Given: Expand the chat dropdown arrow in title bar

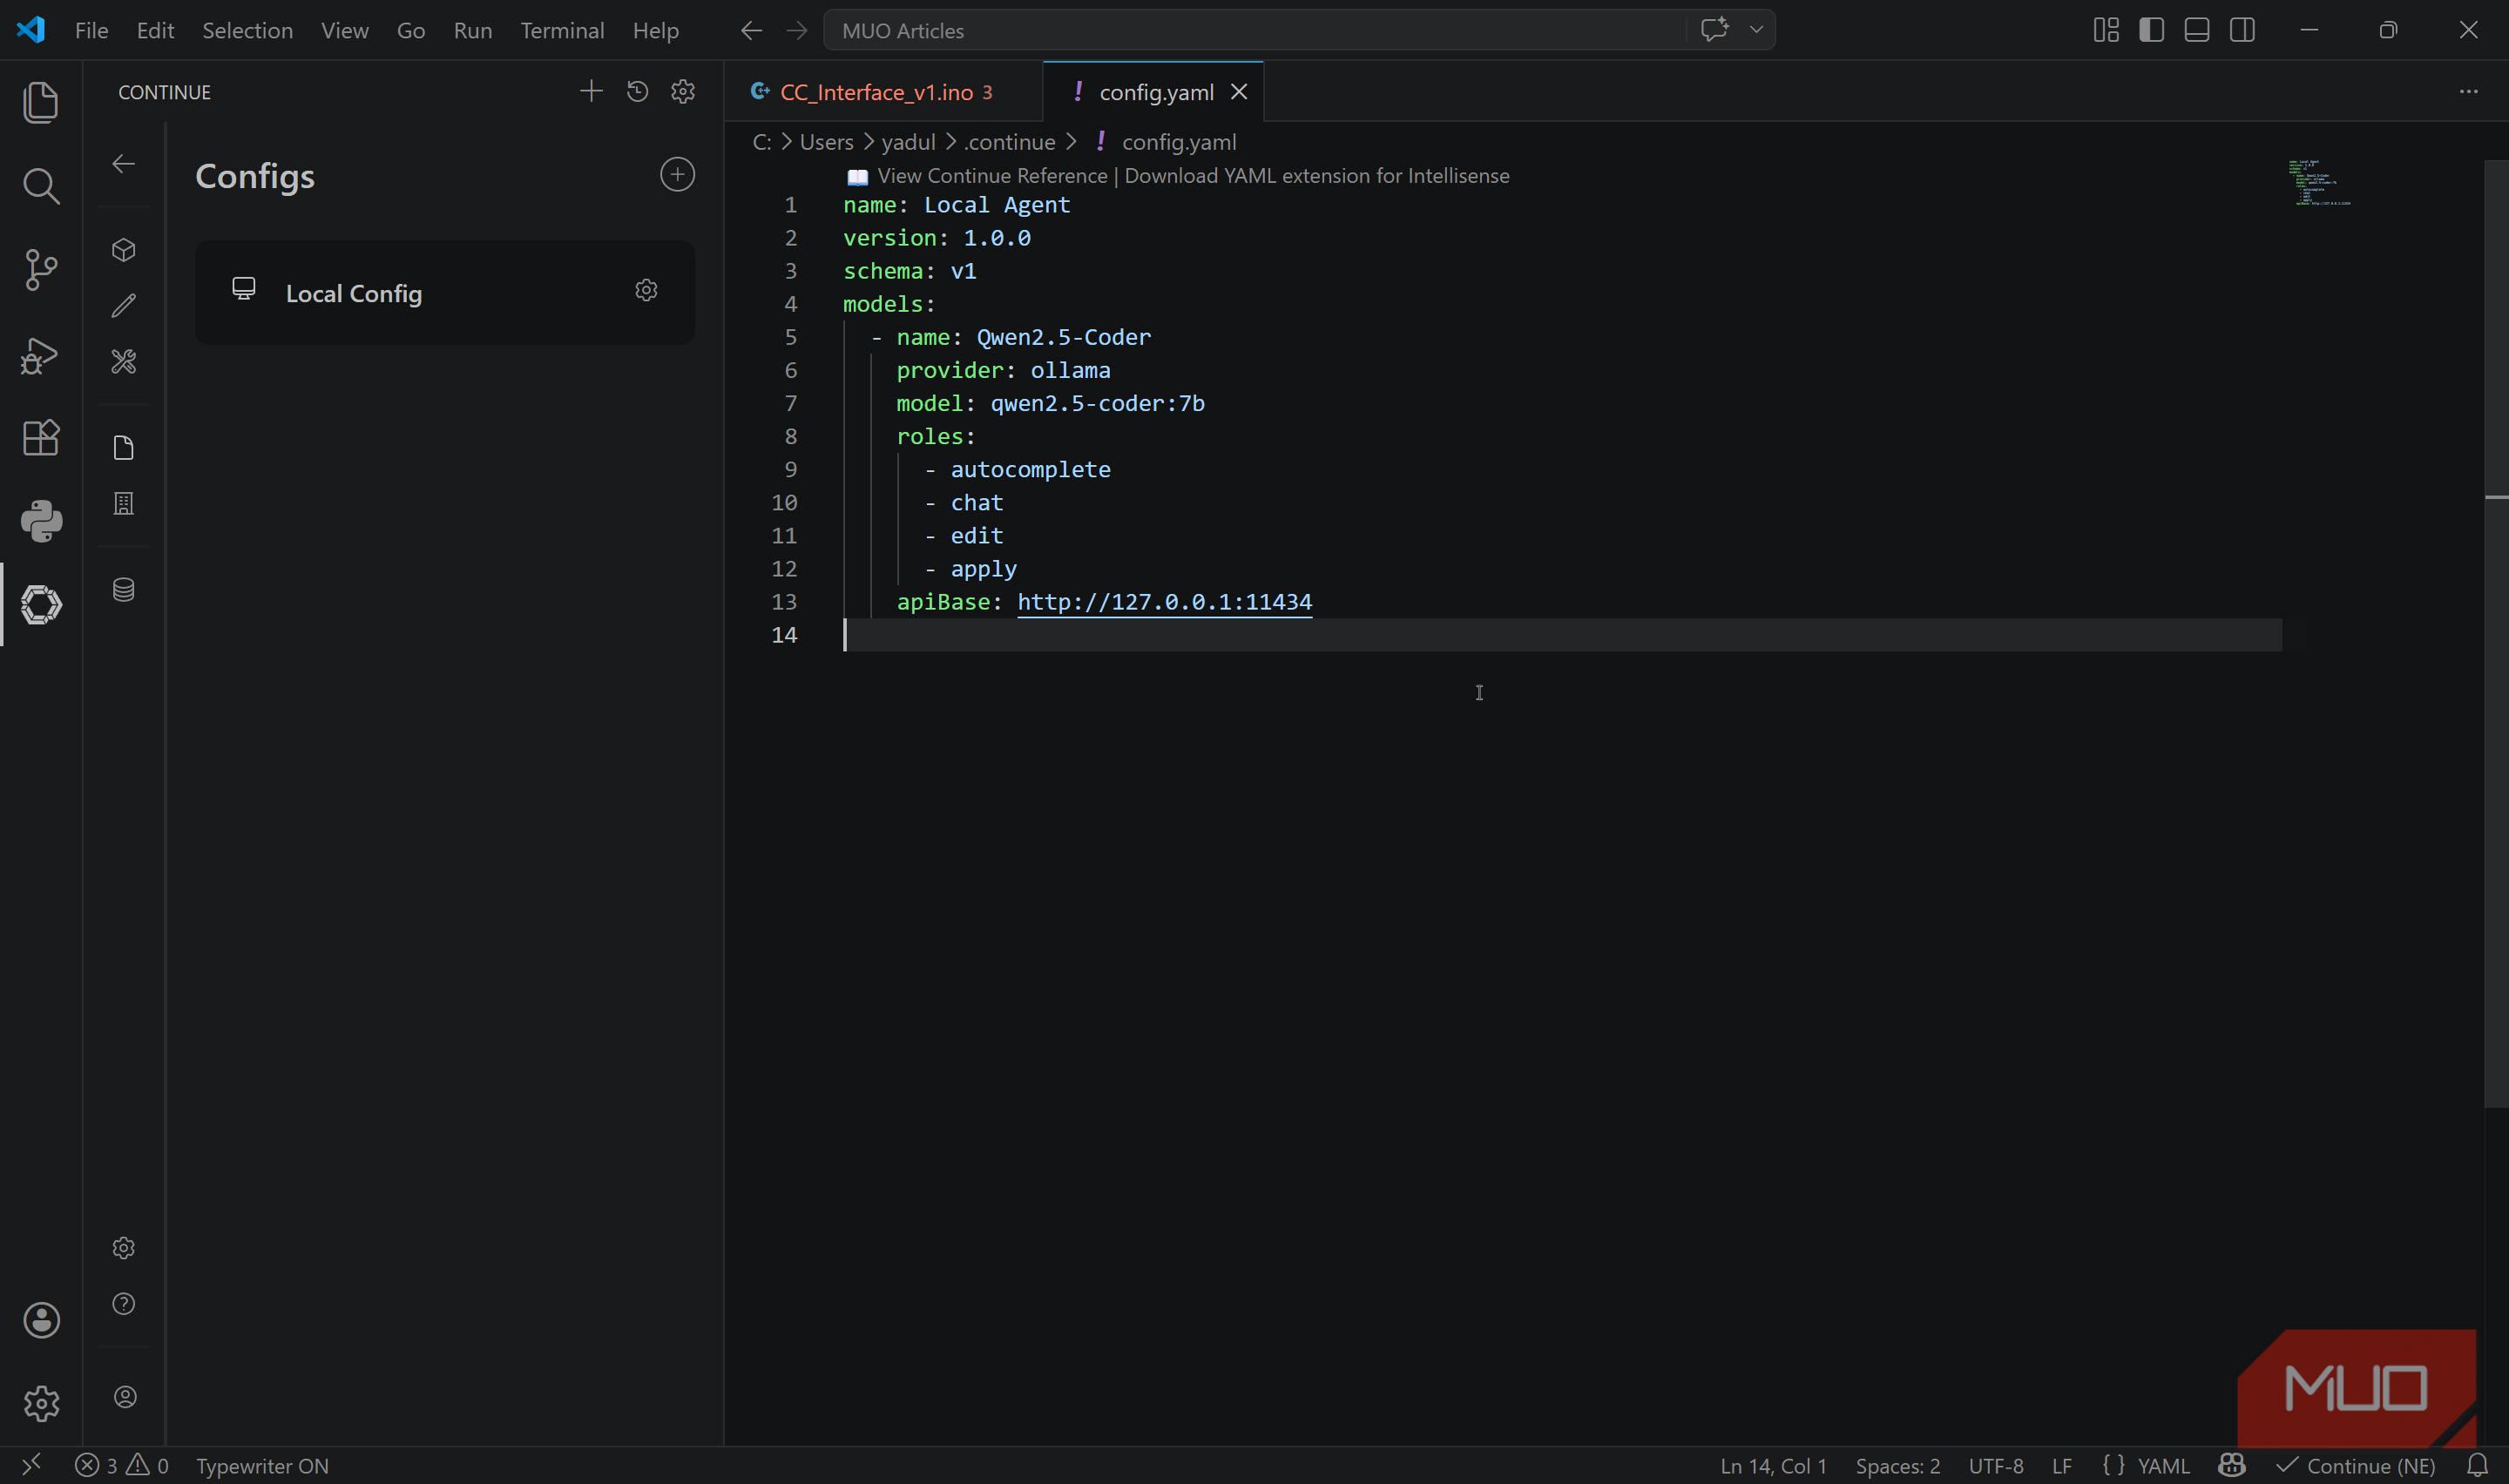Looking at the screenshot, I should point(1756,30).
